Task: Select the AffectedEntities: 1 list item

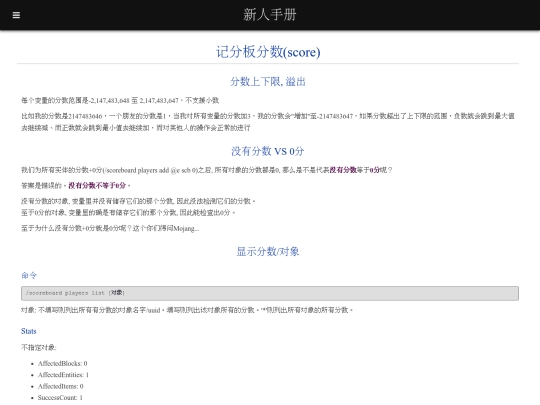Action: [63, 375]
